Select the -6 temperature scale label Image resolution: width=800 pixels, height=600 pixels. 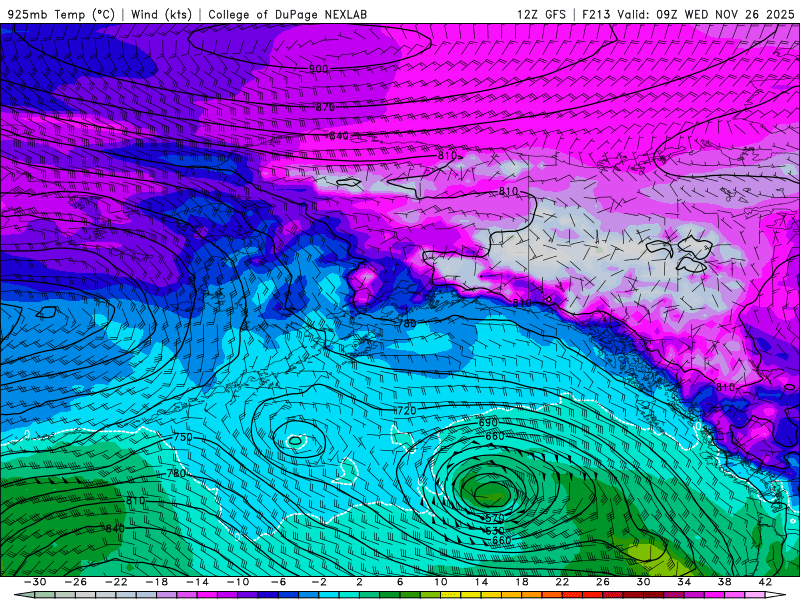(x=279, y=582)
